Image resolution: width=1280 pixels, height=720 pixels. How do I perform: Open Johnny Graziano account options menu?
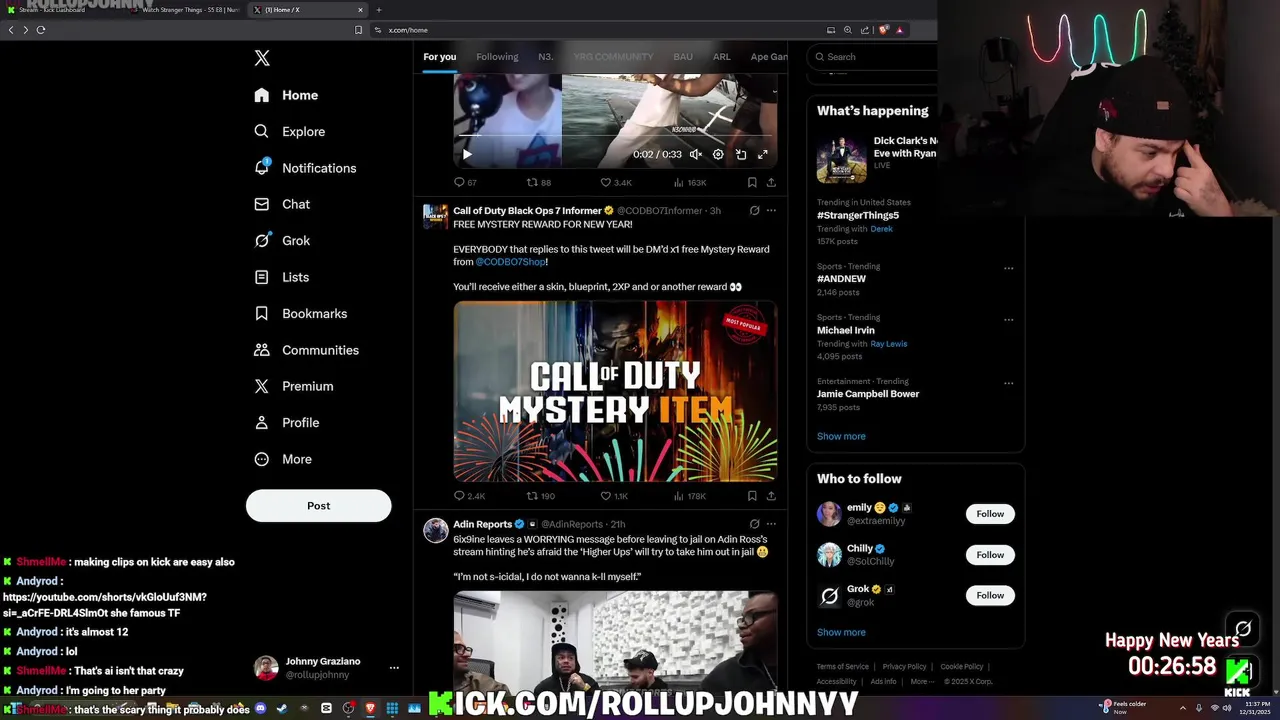(394, 667)
